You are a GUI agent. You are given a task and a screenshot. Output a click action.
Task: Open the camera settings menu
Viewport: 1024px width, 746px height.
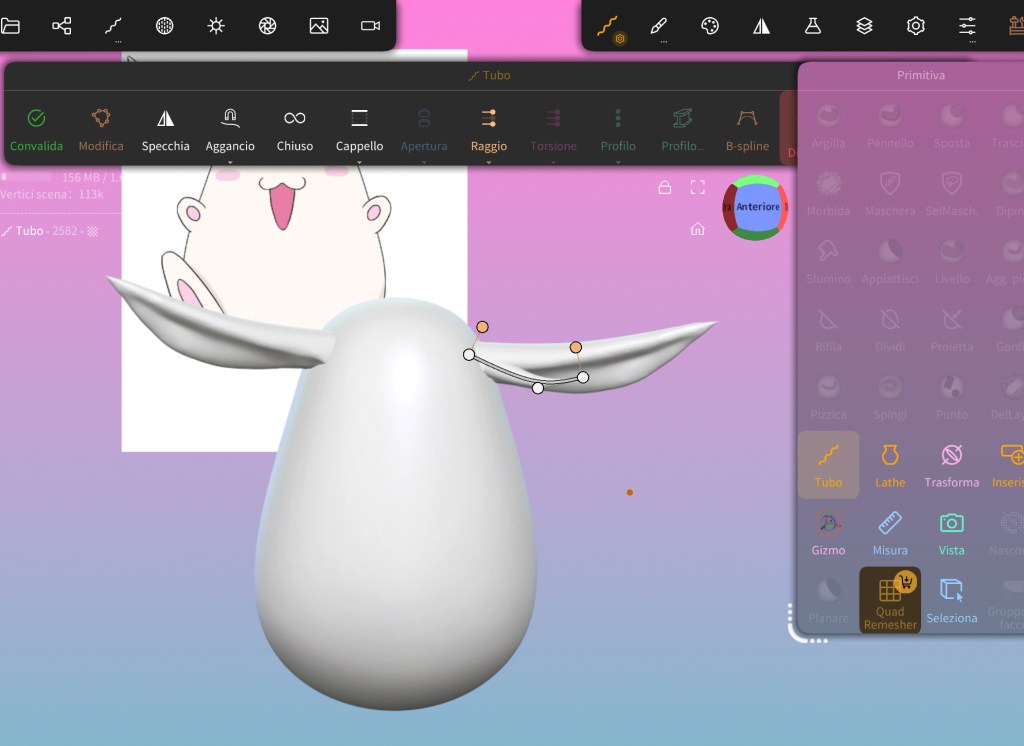pos(370,26)
